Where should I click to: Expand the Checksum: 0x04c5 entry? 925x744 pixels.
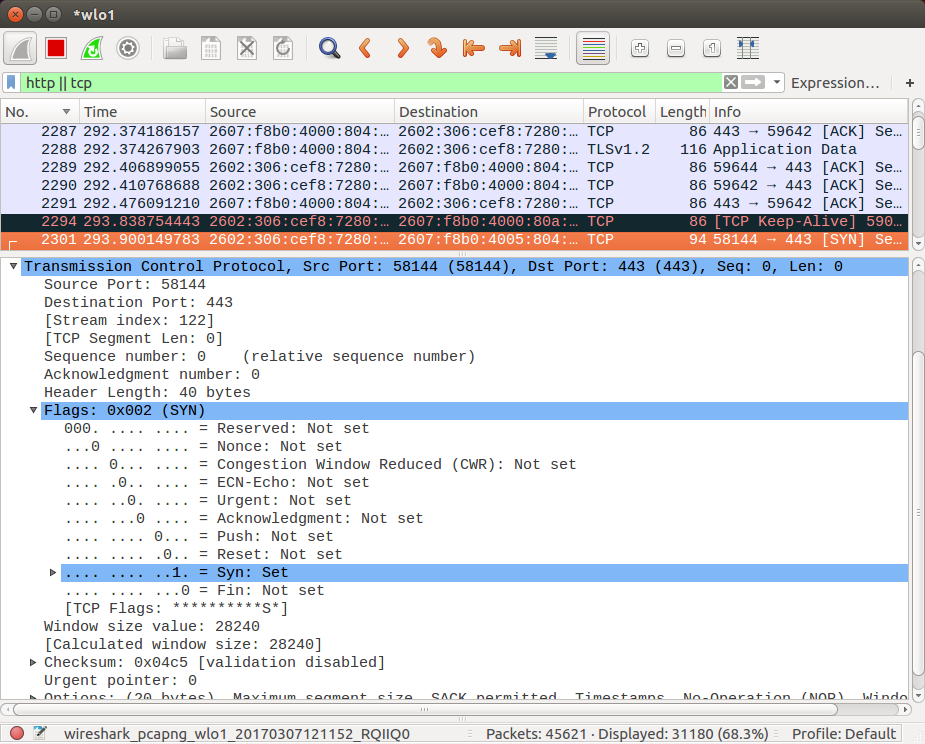click(x=34, y=663)
